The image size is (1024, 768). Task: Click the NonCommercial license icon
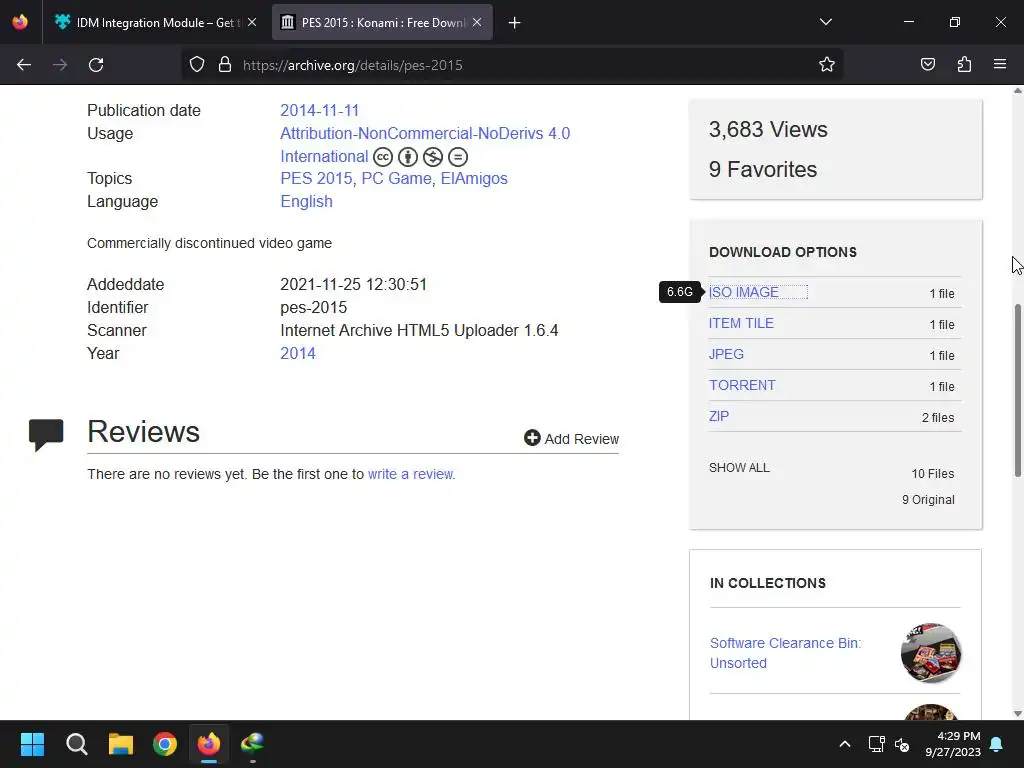click(433, 157)
